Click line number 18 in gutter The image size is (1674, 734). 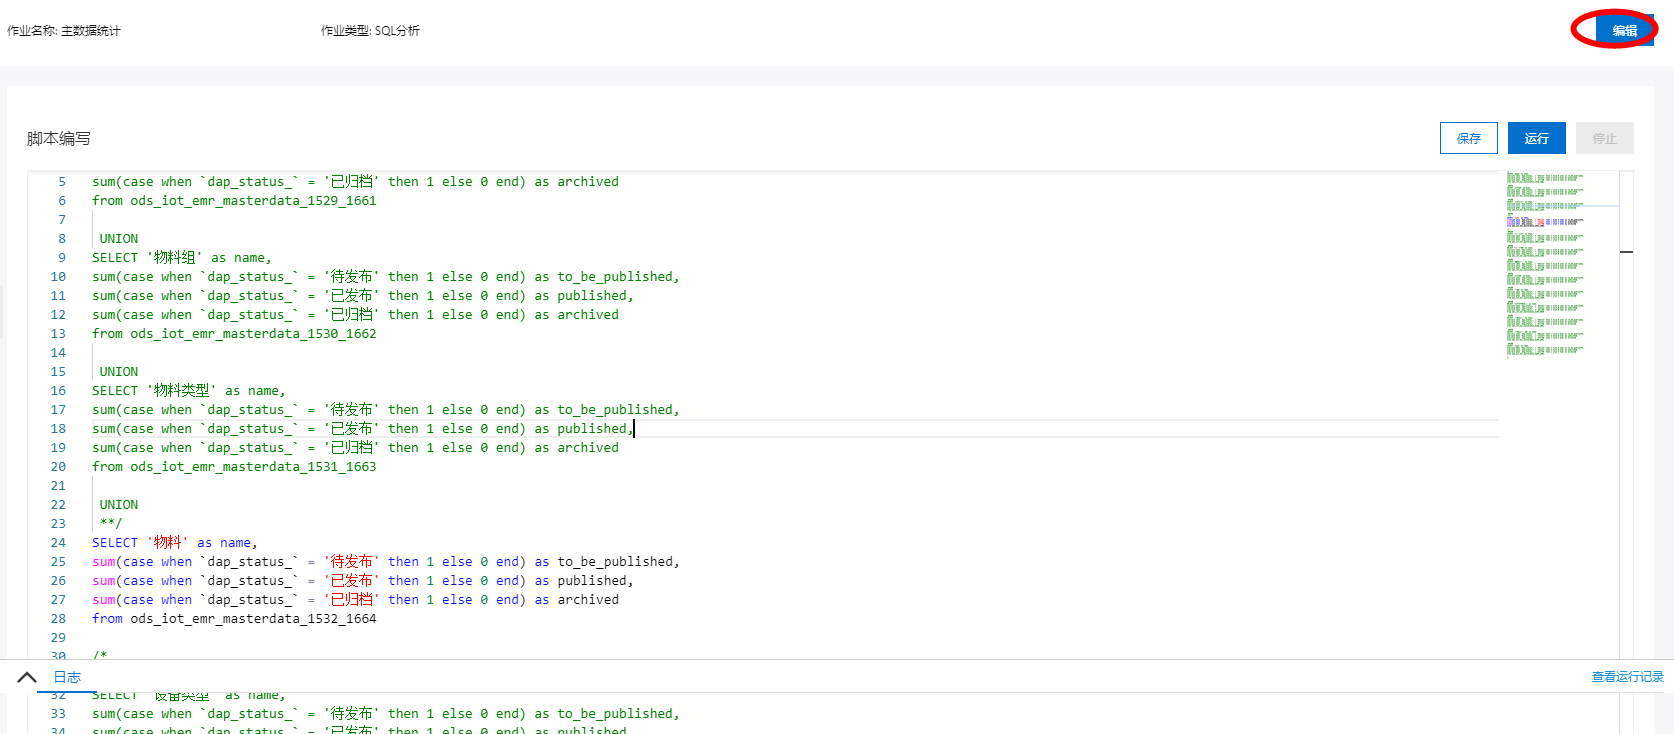(x=58, y=429)
